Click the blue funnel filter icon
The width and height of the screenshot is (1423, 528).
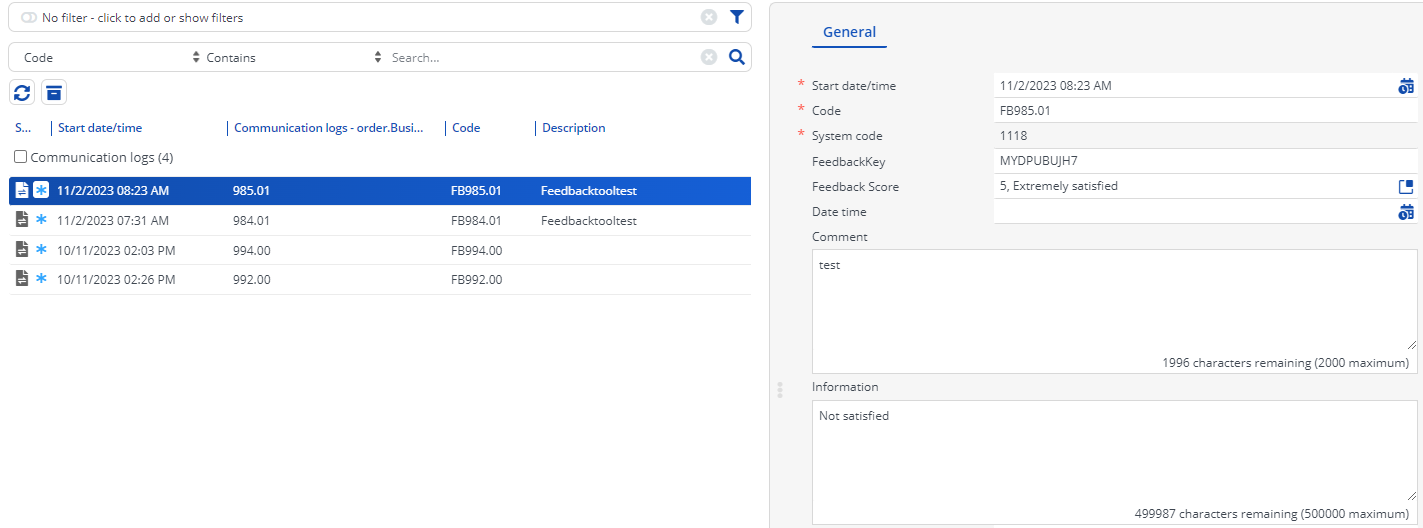736,17
